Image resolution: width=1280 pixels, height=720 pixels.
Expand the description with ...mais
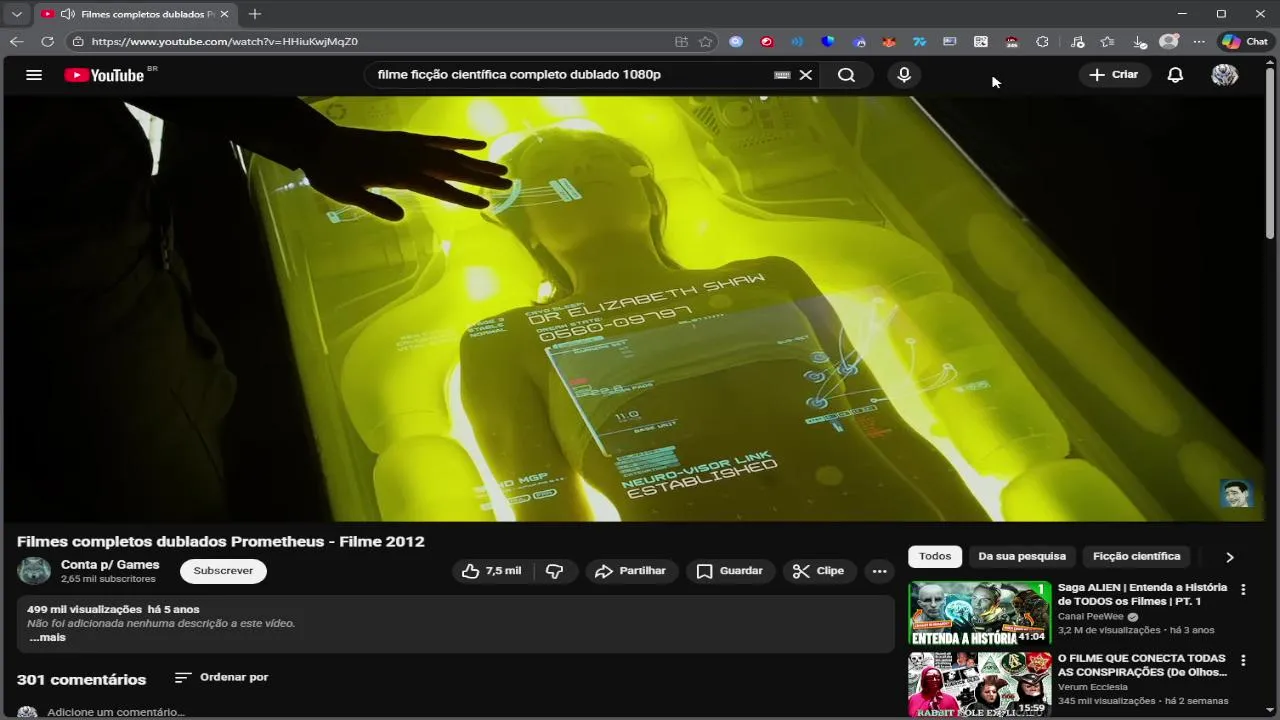[47, 637]
